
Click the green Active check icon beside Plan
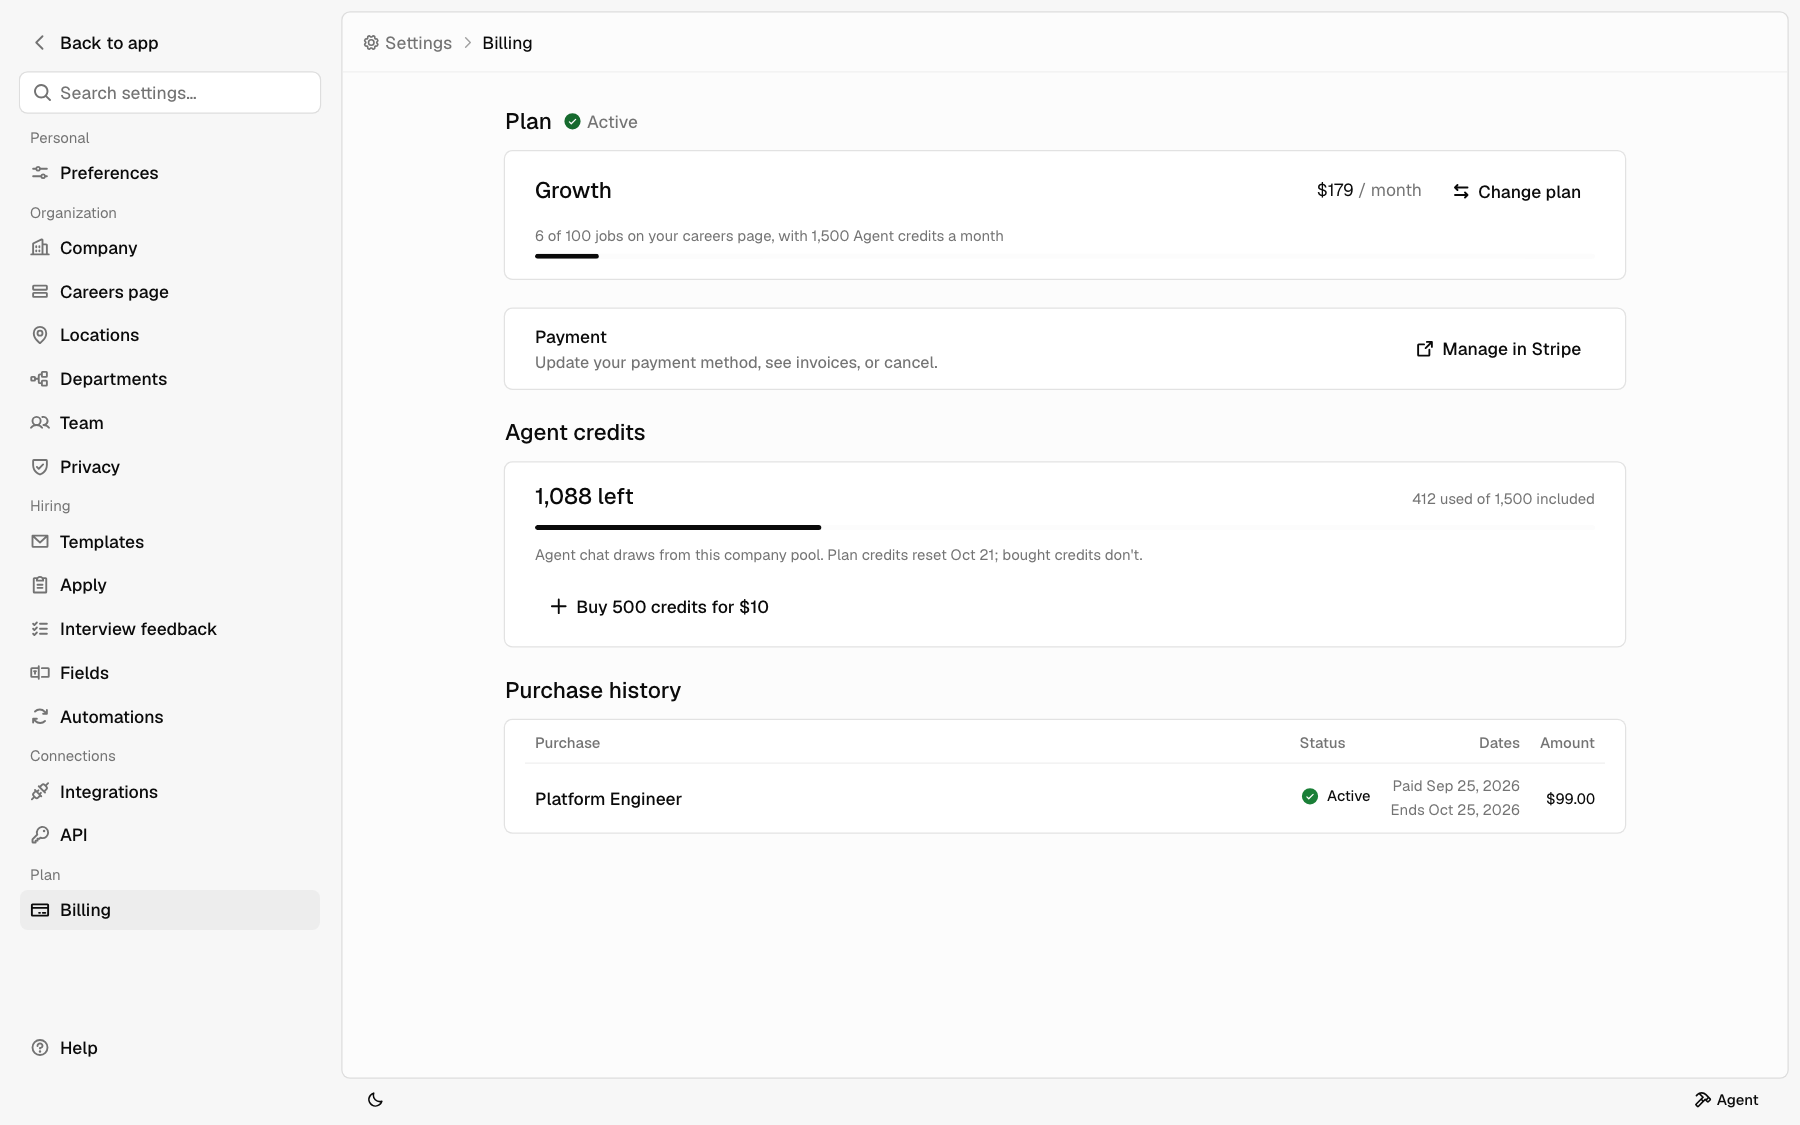point(572,121)
